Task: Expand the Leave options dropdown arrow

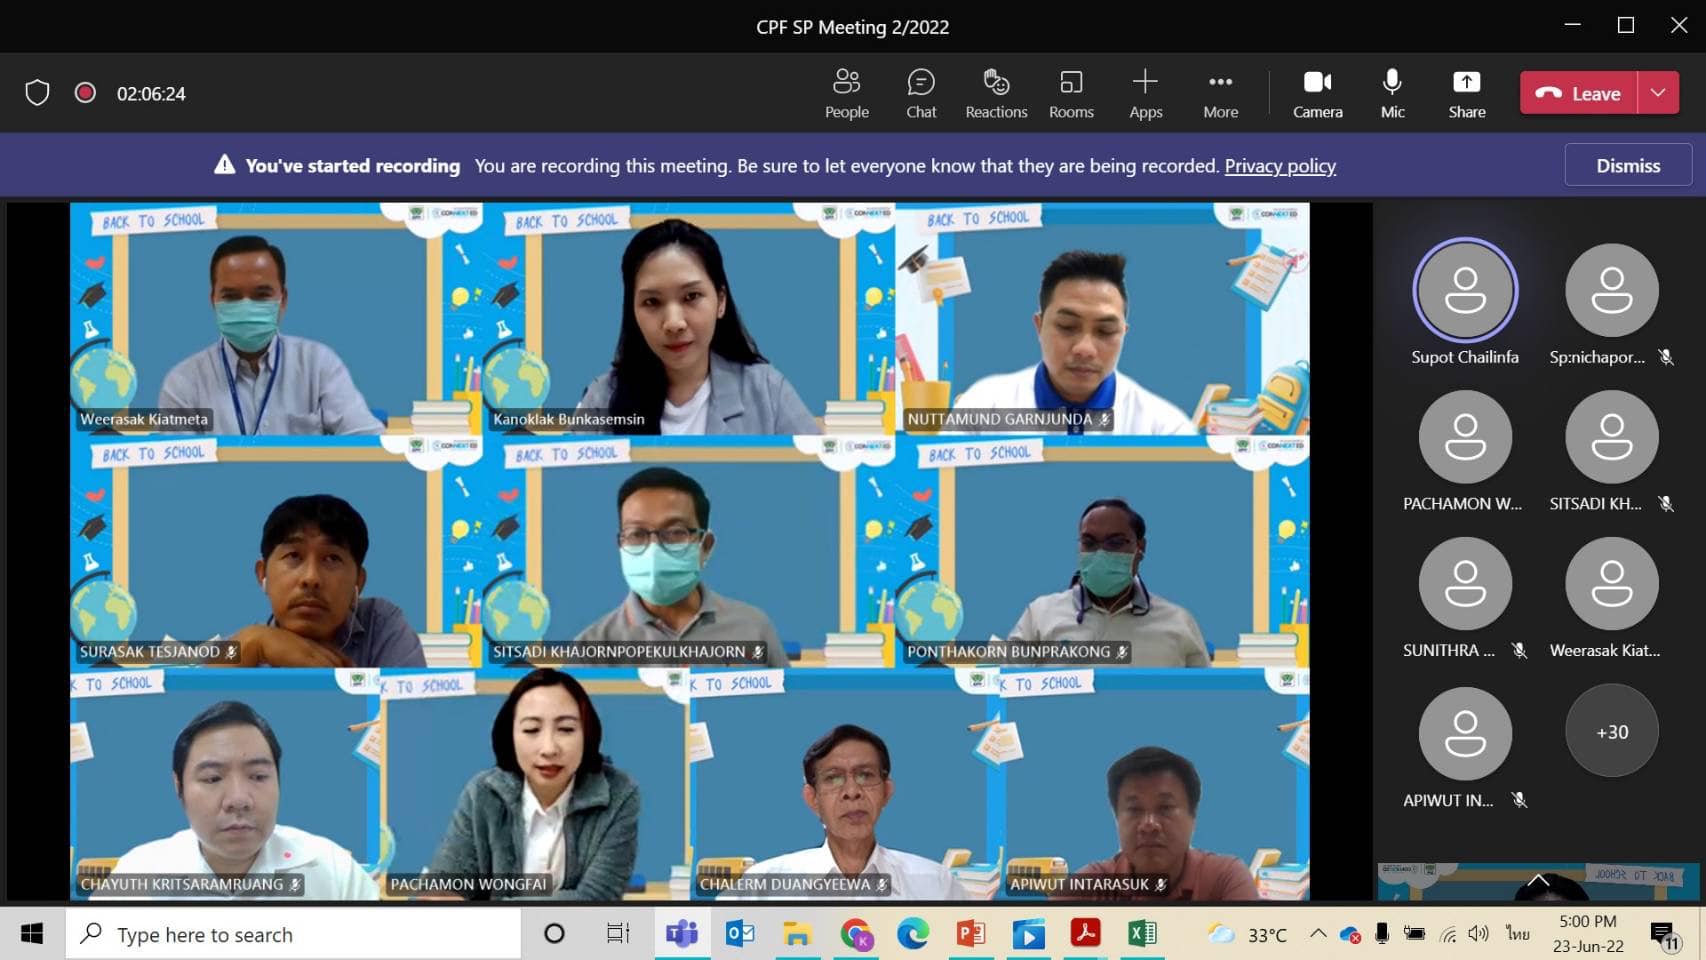Action: [1658, 93]
